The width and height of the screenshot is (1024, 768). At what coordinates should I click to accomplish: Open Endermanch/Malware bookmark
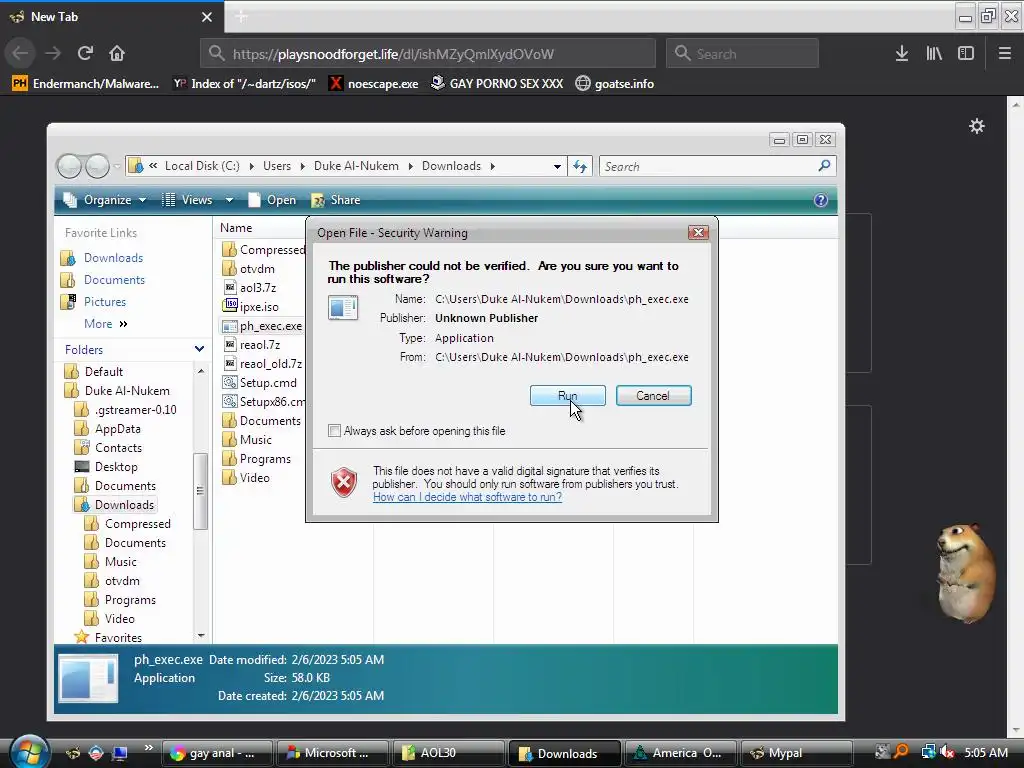pos(86,84)
